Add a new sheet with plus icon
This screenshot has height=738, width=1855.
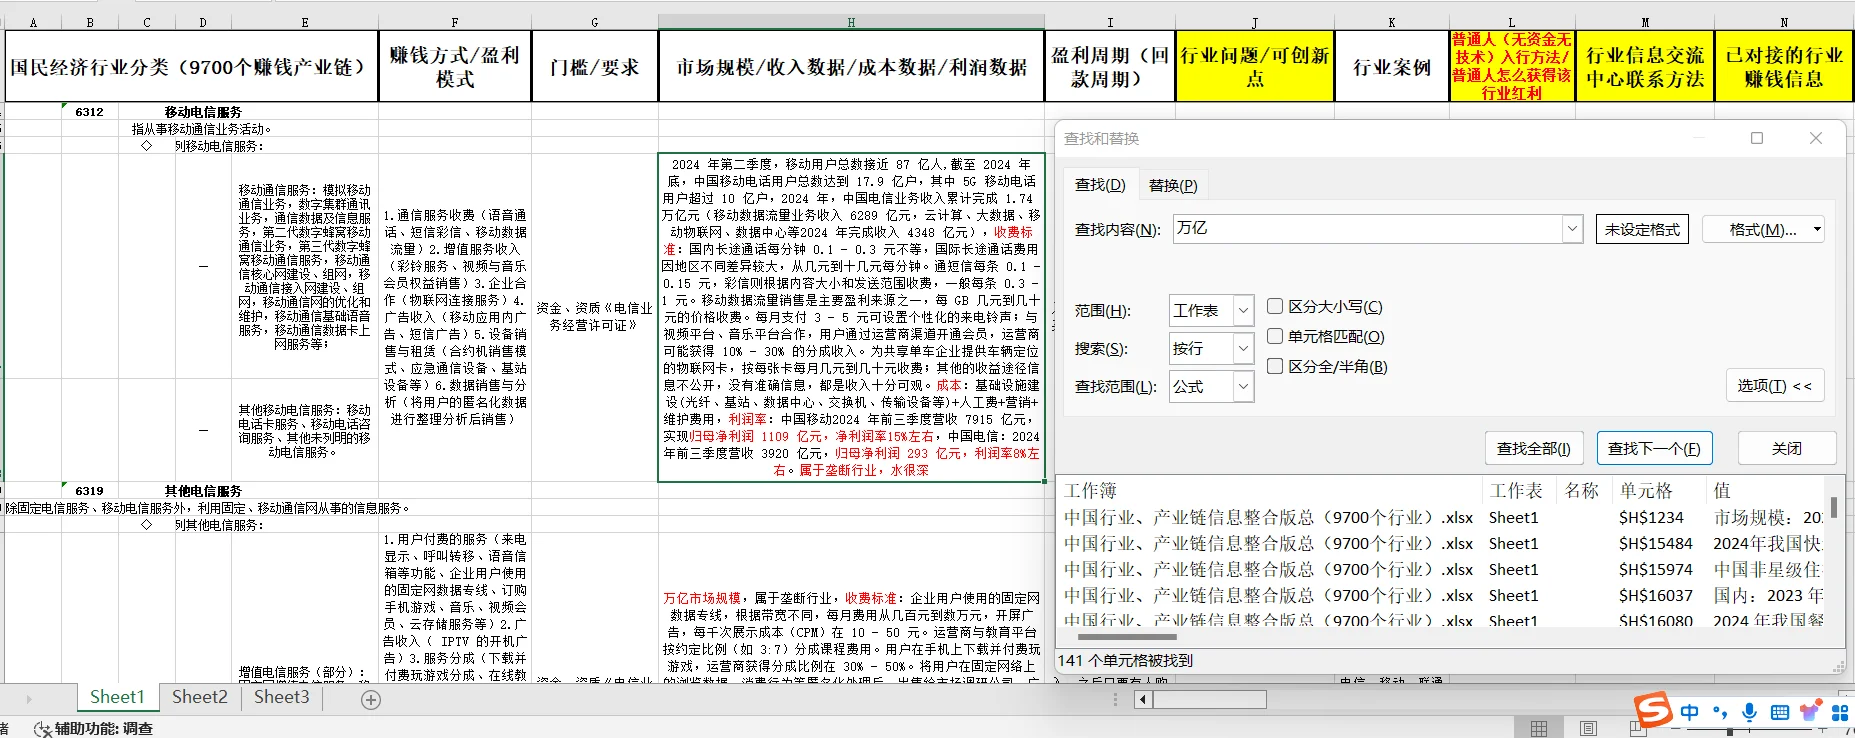(x=371, y=700)
